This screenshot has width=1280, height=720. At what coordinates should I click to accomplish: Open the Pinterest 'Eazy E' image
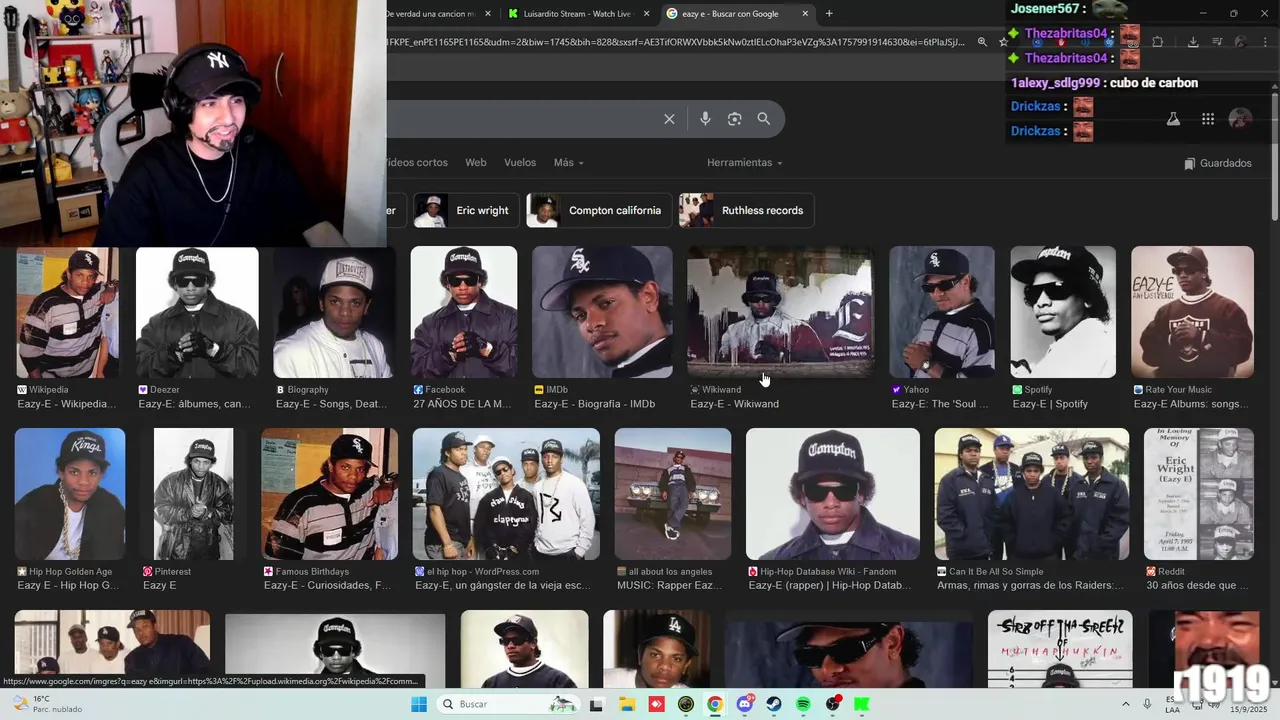(193, 494)
